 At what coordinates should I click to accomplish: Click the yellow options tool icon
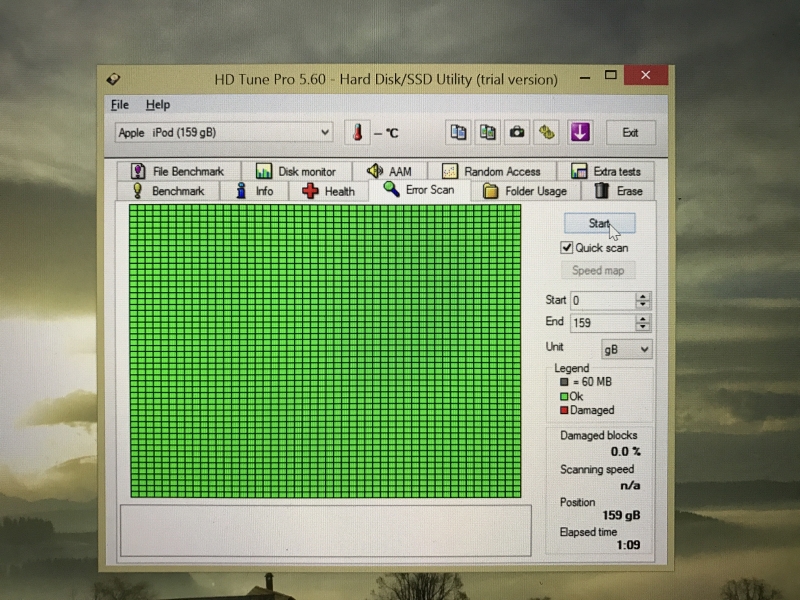click(547, 132)
